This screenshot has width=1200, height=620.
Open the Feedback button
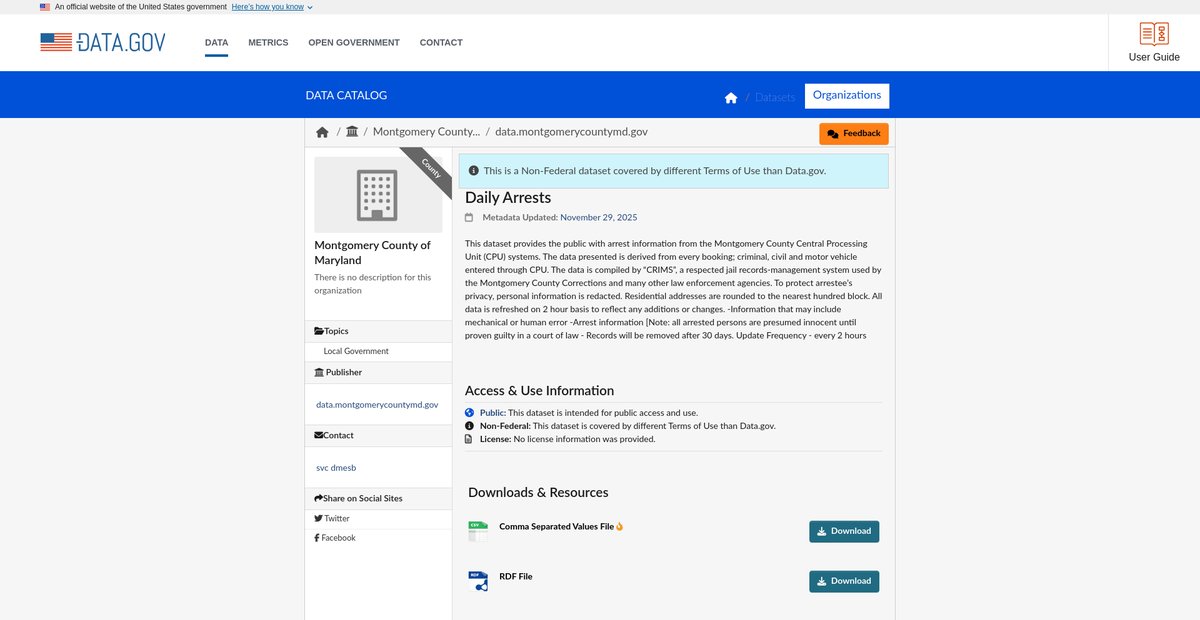853,133
